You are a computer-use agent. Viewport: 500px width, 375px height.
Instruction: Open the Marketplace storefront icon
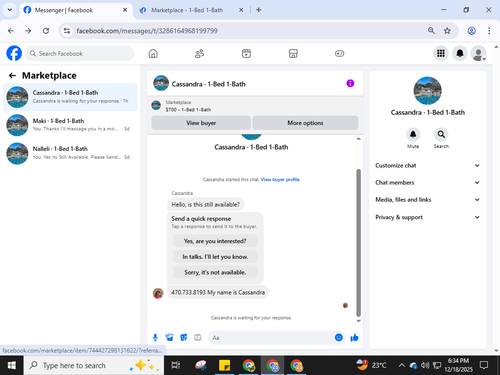point(293,53)
